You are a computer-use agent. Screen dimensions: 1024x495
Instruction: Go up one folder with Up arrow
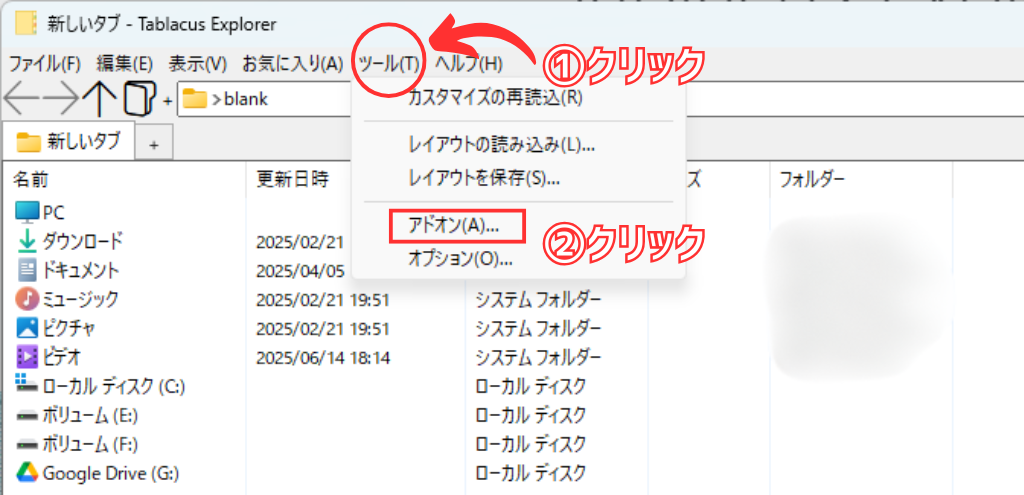[x=99, y=99]
